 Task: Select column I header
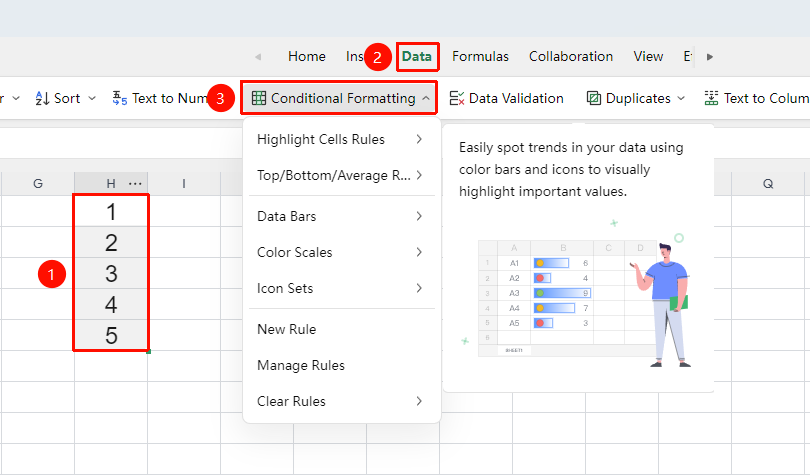click(184, 184)
